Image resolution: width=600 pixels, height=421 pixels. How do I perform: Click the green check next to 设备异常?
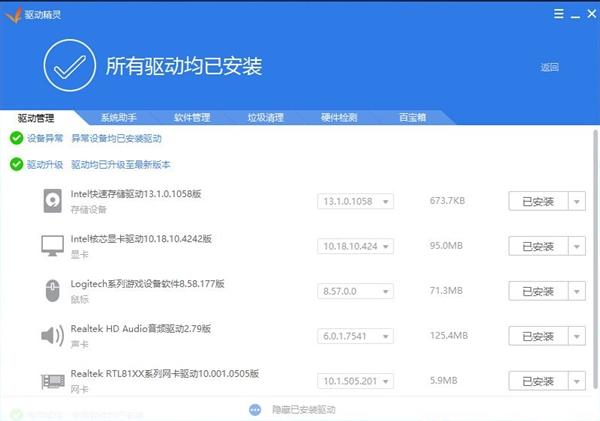click(x=16, y=138)
